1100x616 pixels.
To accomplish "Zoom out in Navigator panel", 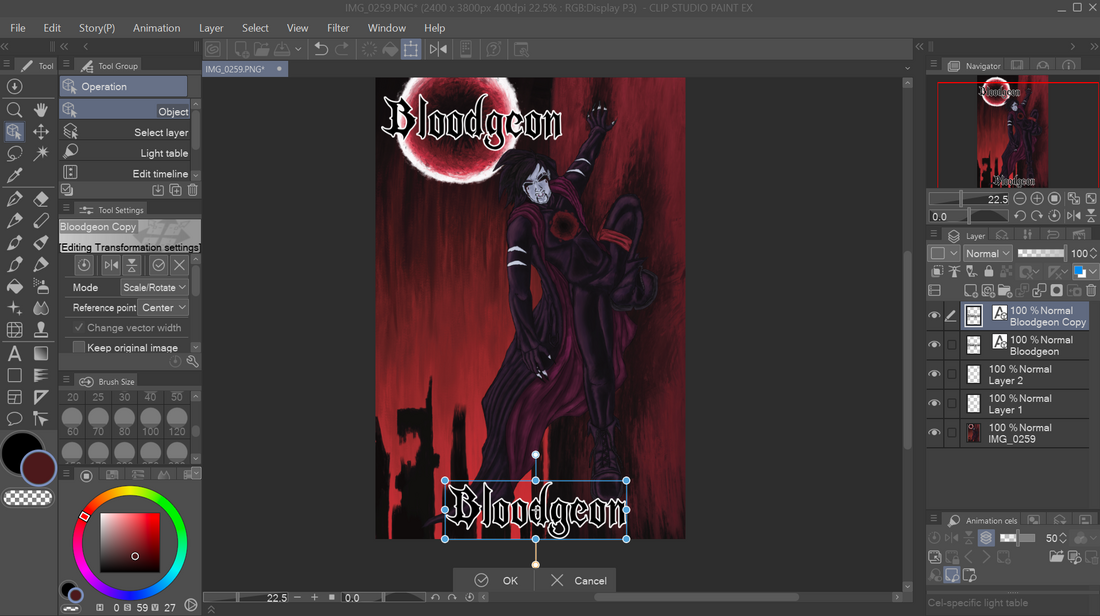I will pos(1019,199).
